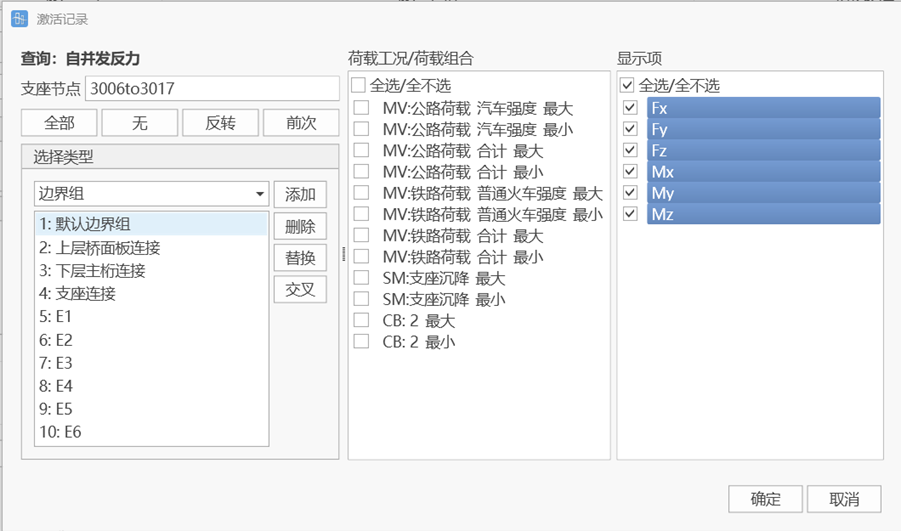
Task: Uncheck the Fz display item checkbox
Action: coord(630,150)
